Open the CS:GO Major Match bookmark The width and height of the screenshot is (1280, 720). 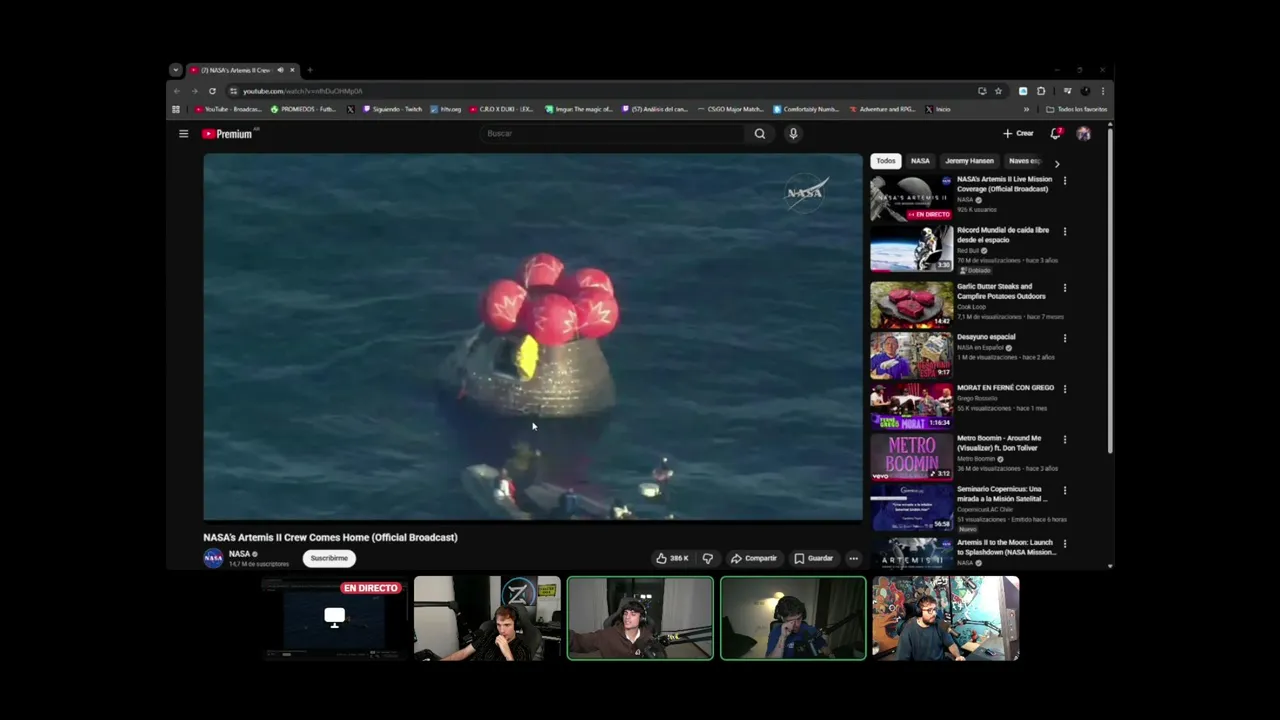tap(731, 109)
